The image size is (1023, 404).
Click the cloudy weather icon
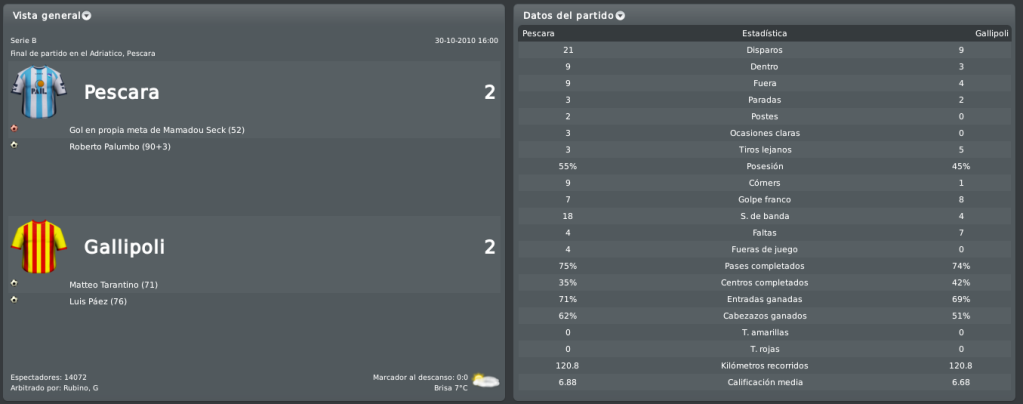[485, 381]
